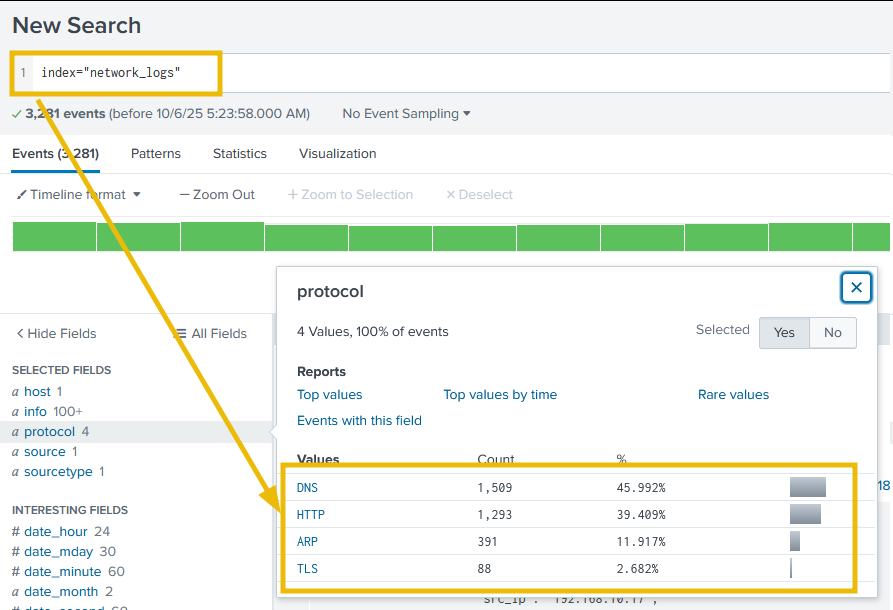The image size is (893, 610).
Task: Open the Rare values report
Action: (733, 395)
